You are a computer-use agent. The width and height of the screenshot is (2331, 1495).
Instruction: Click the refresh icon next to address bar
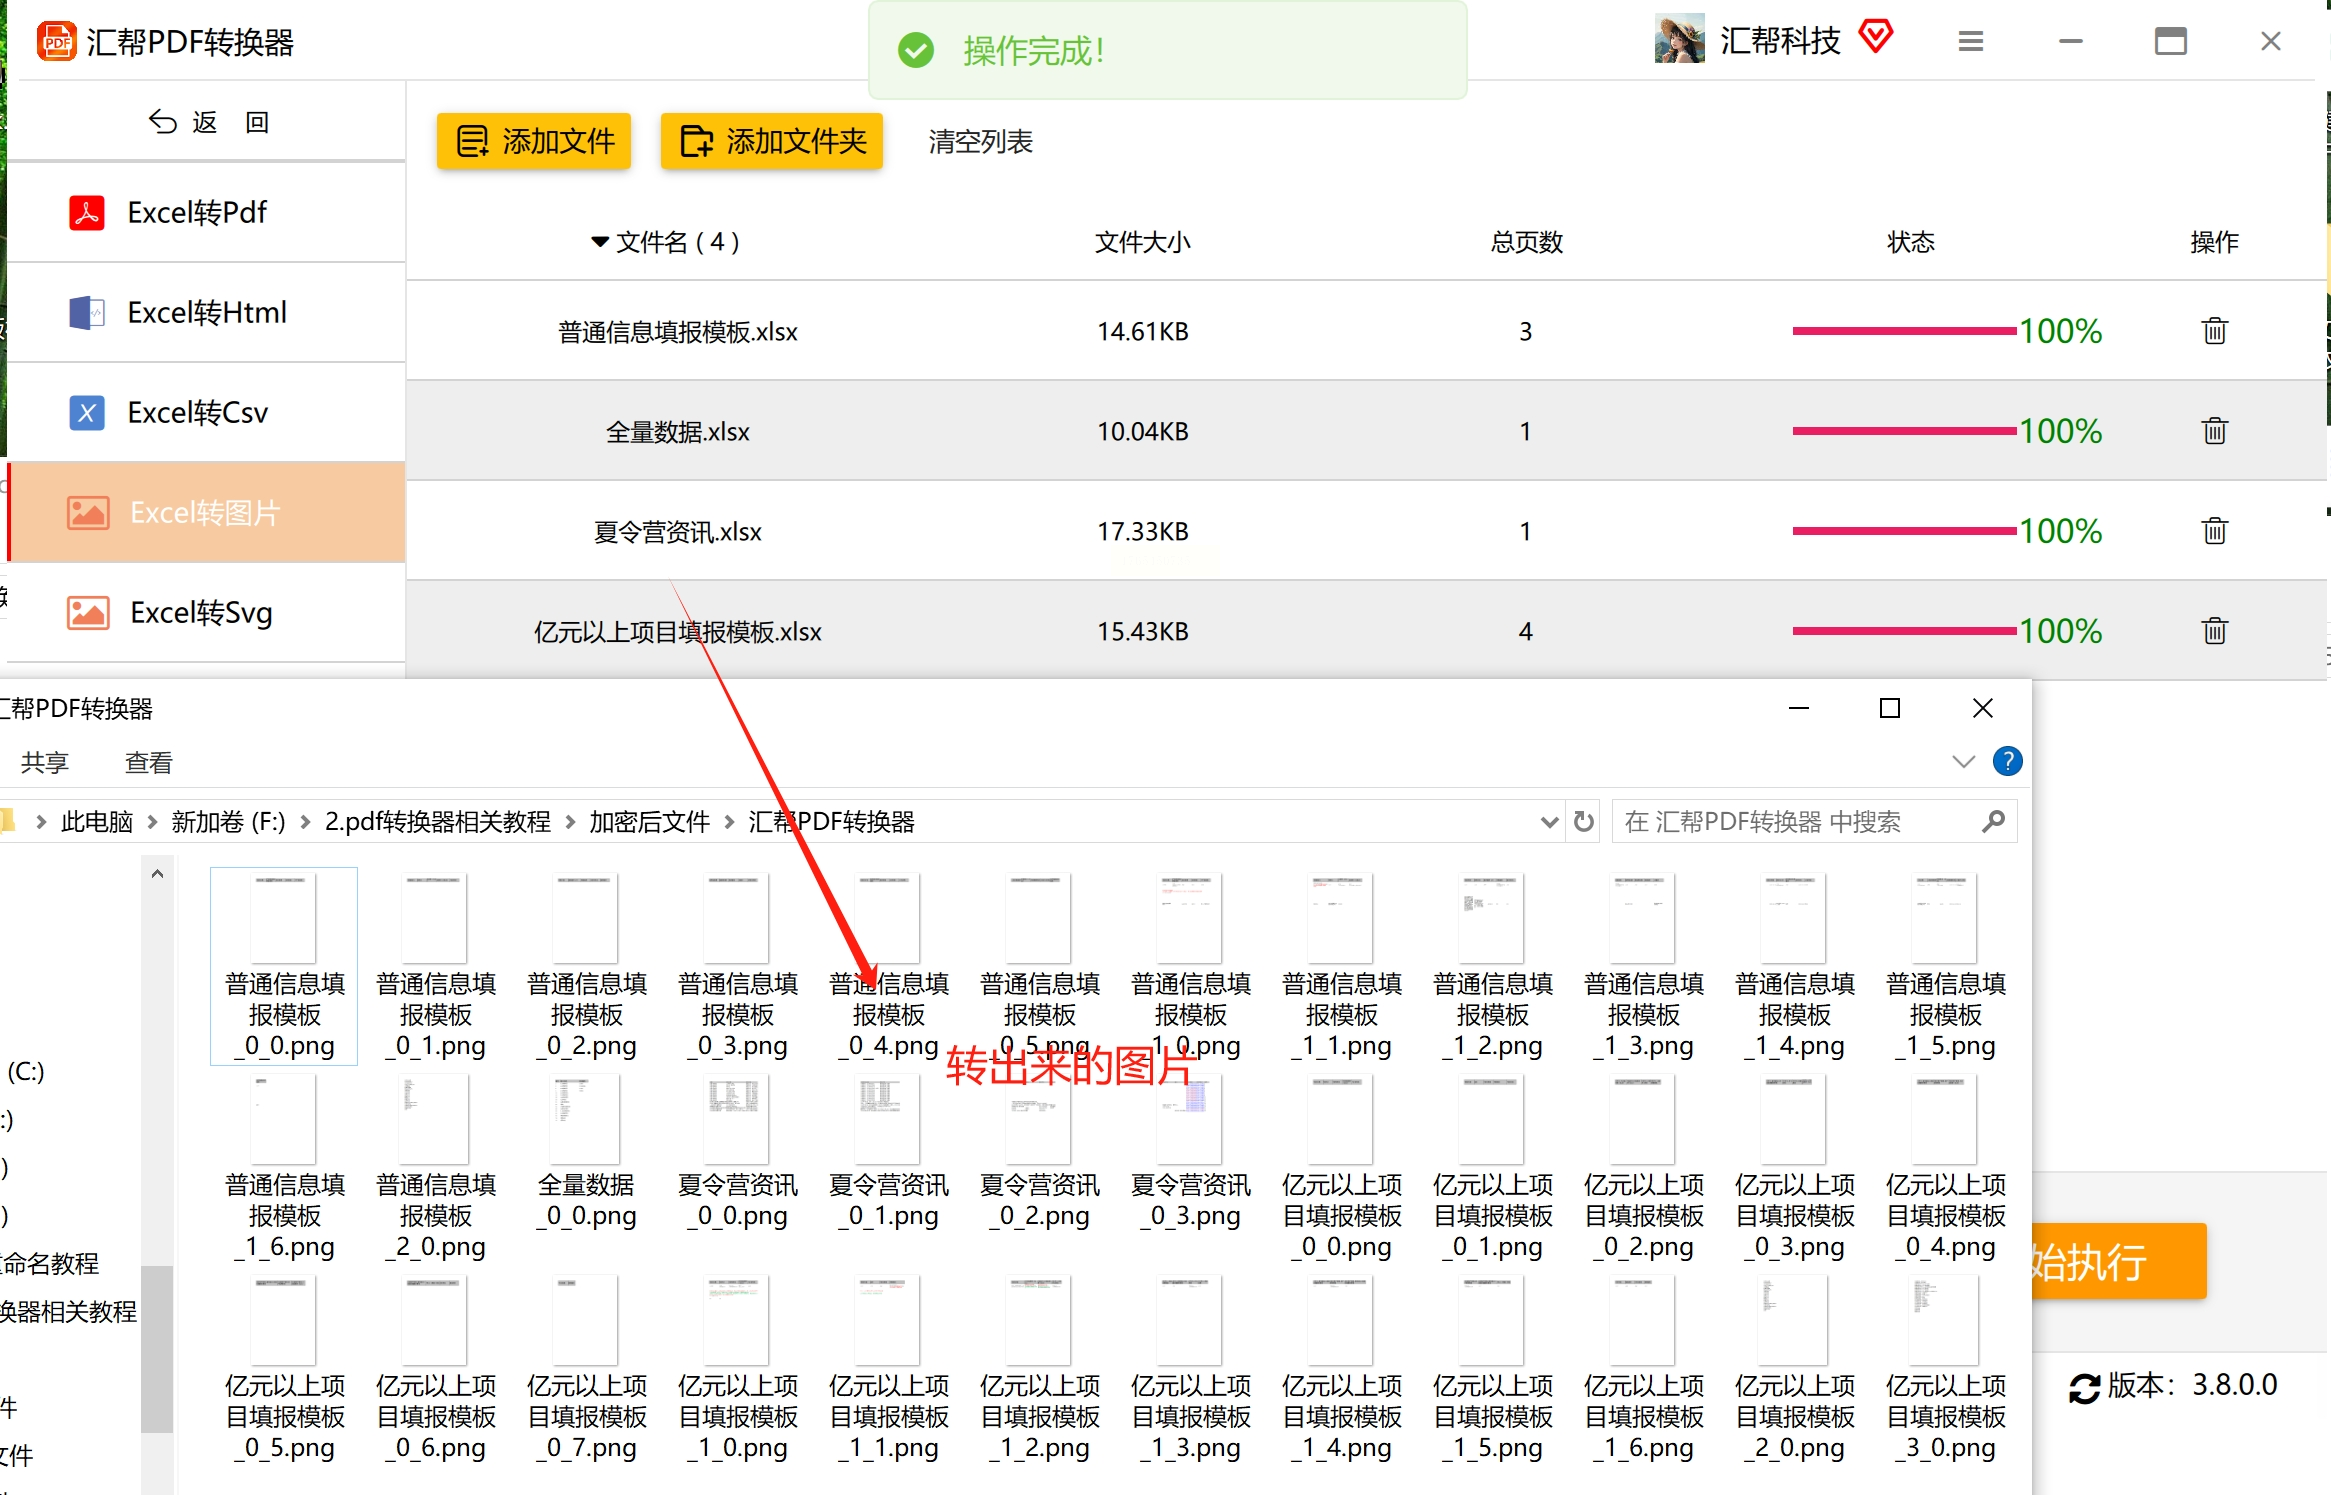[x=1584, y=822]
